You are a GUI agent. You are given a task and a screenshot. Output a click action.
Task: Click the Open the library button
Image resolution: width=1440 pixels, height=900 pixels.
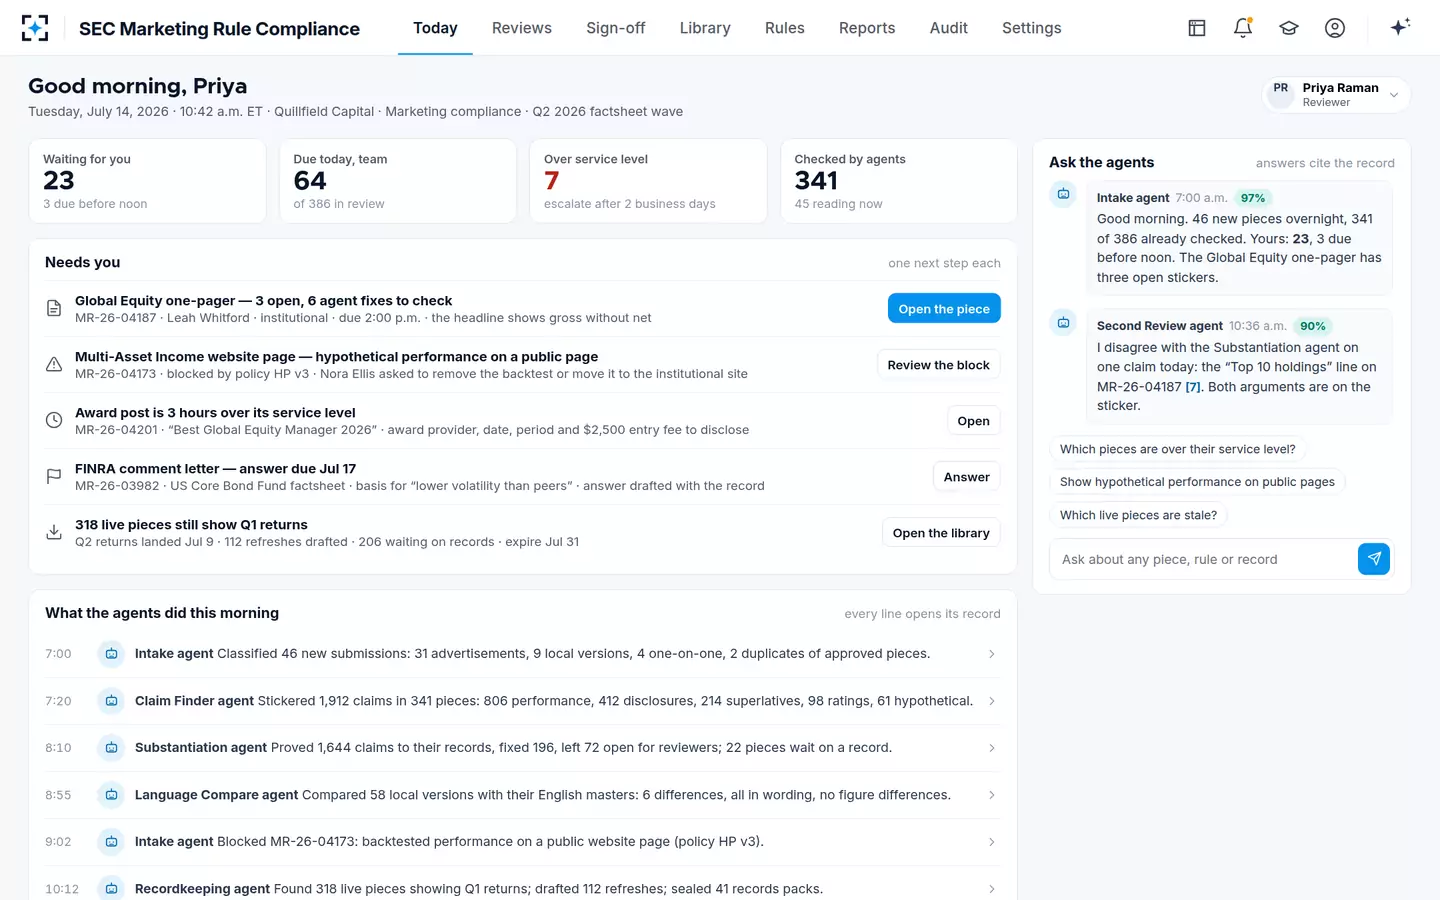coord(941,533)
